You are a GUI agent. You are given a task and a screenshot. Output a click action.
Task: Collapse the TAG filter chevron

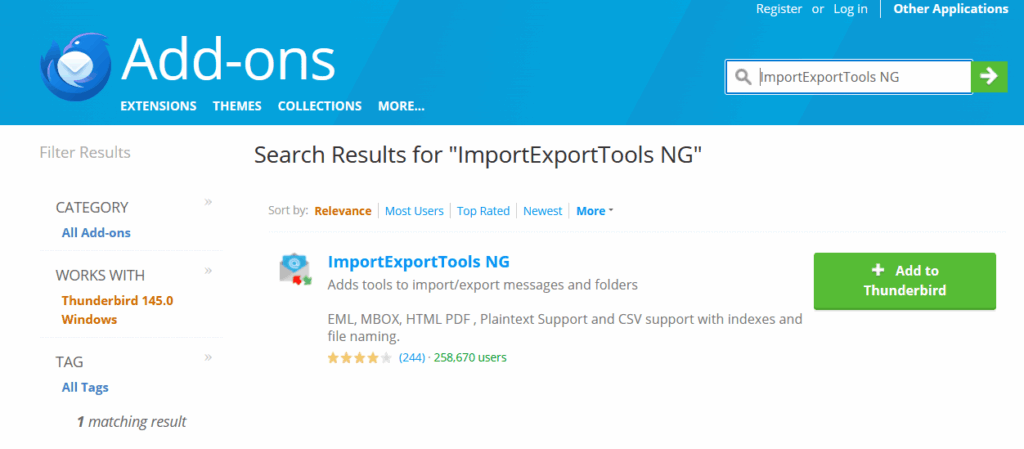tap(208, 357)
